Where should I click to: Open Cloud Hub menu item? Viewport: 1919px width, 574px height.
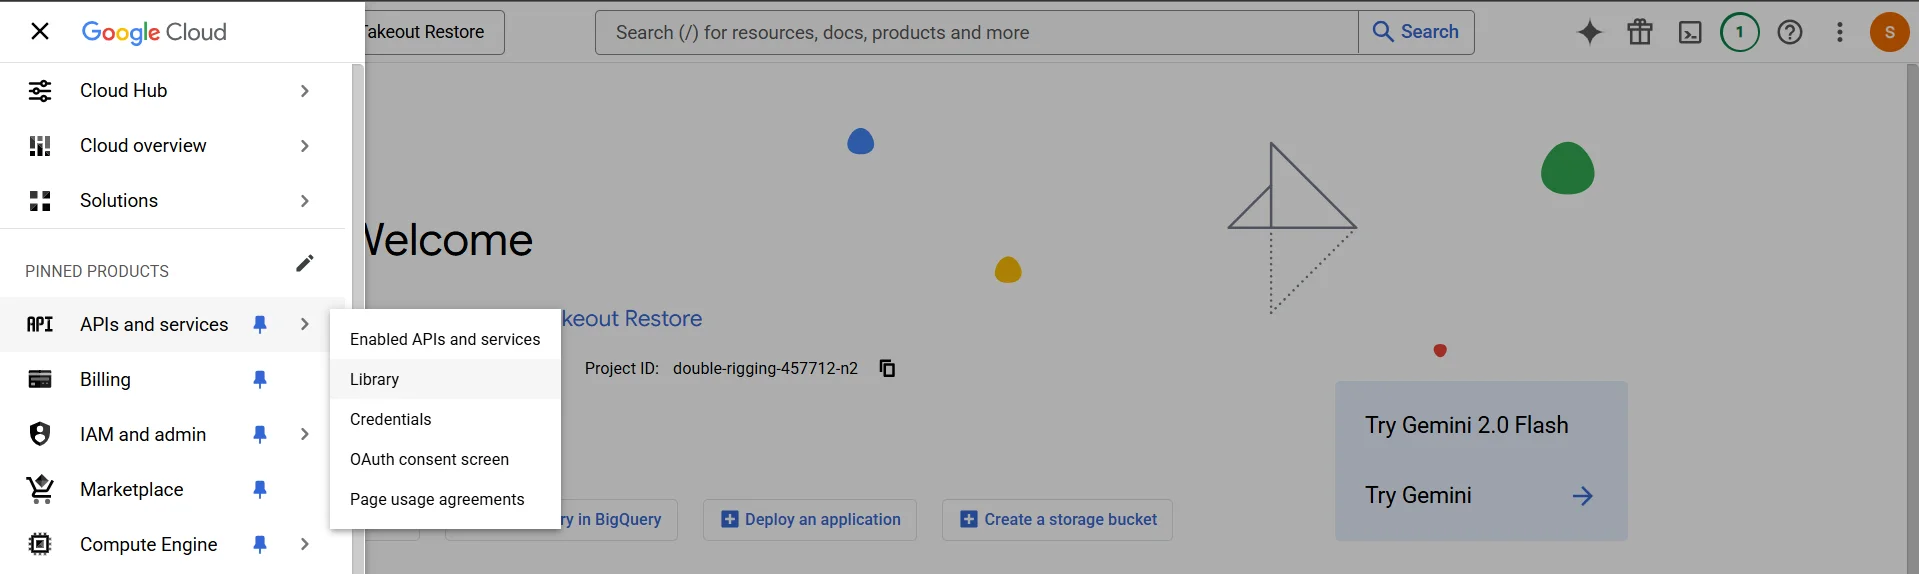click(x=173, y=91)
